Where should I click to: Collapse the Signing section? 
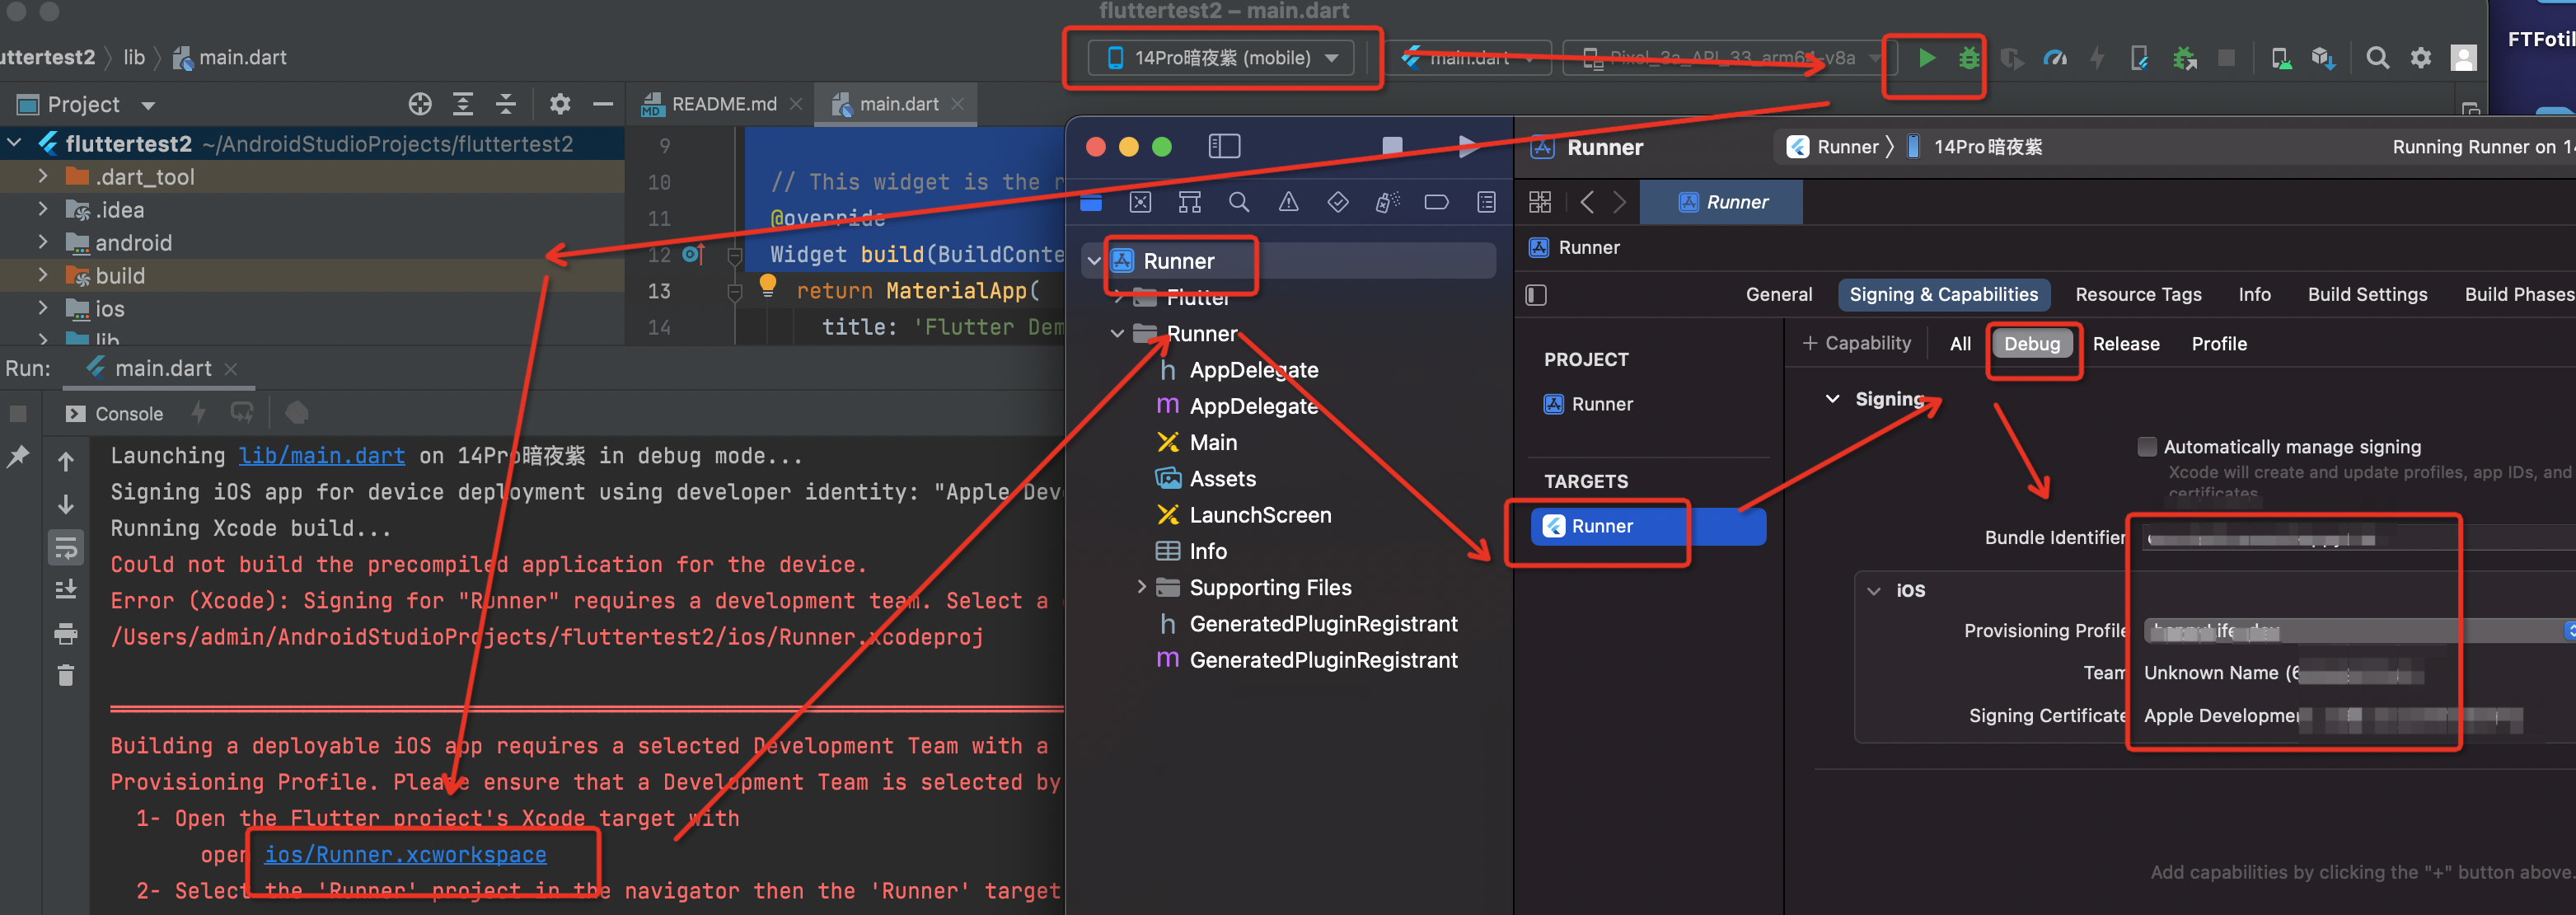point(1832,398)
